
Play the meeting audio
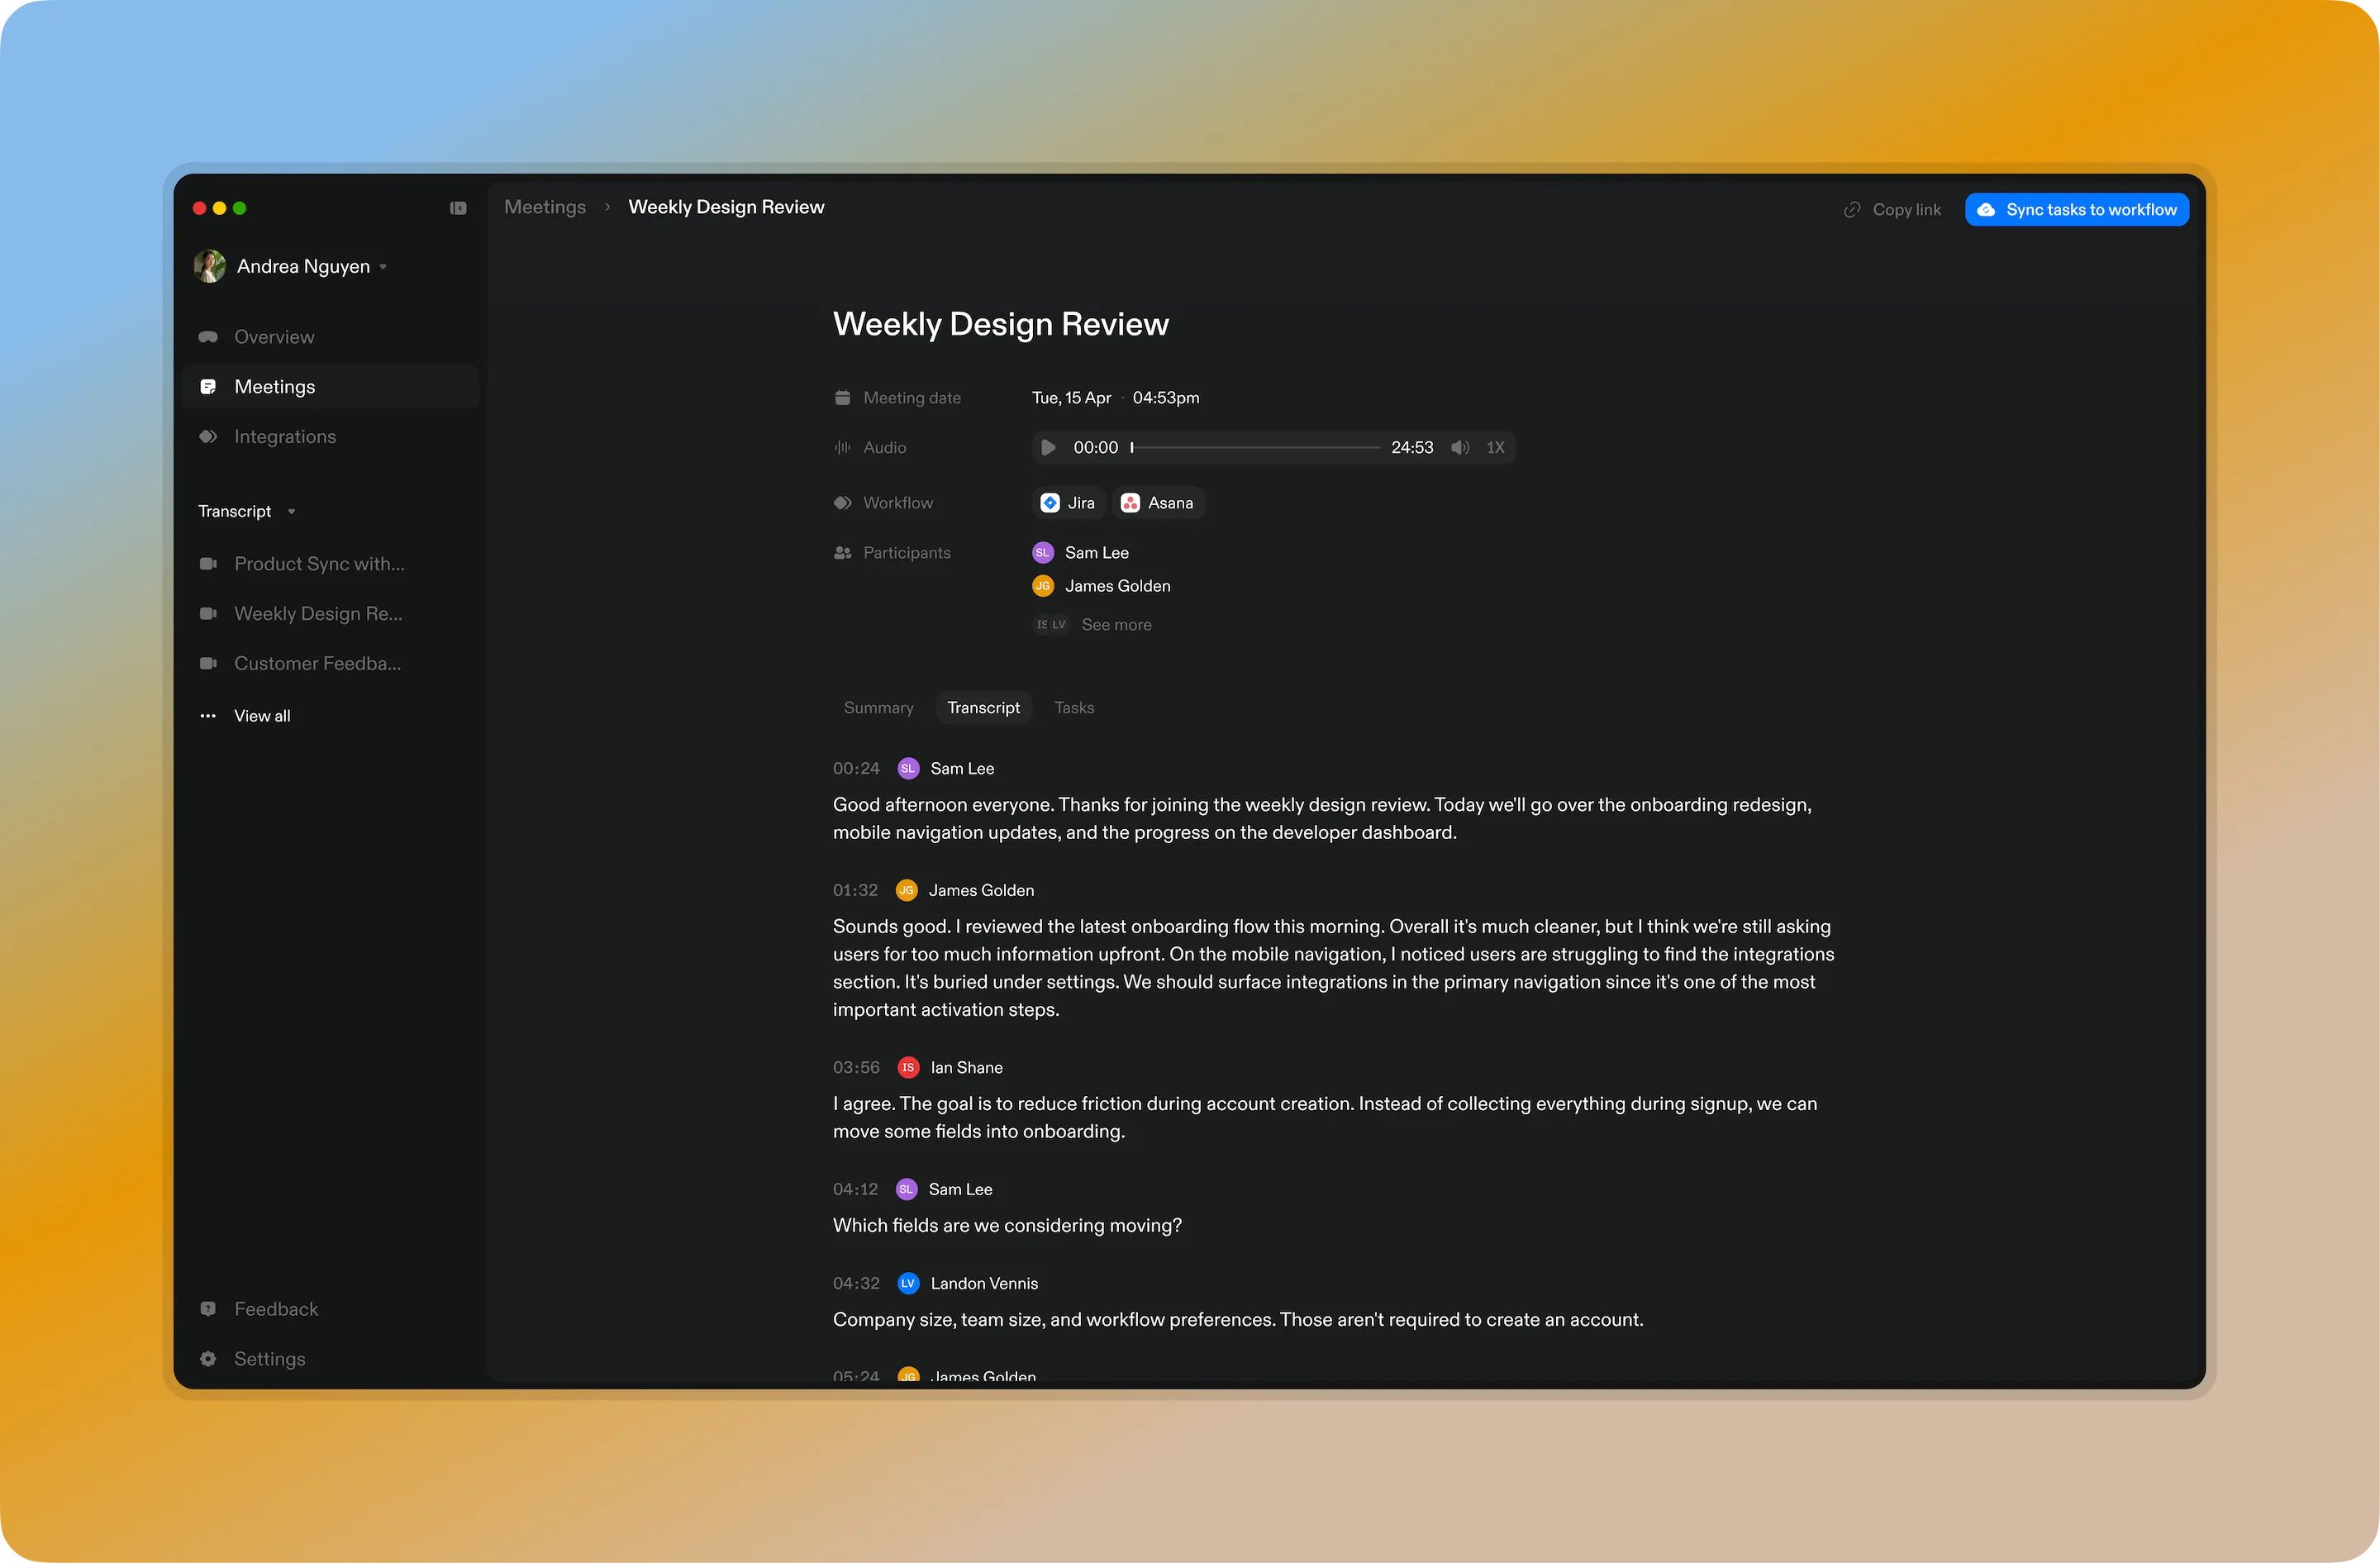pyautogui.click(x=1048, y=448)
